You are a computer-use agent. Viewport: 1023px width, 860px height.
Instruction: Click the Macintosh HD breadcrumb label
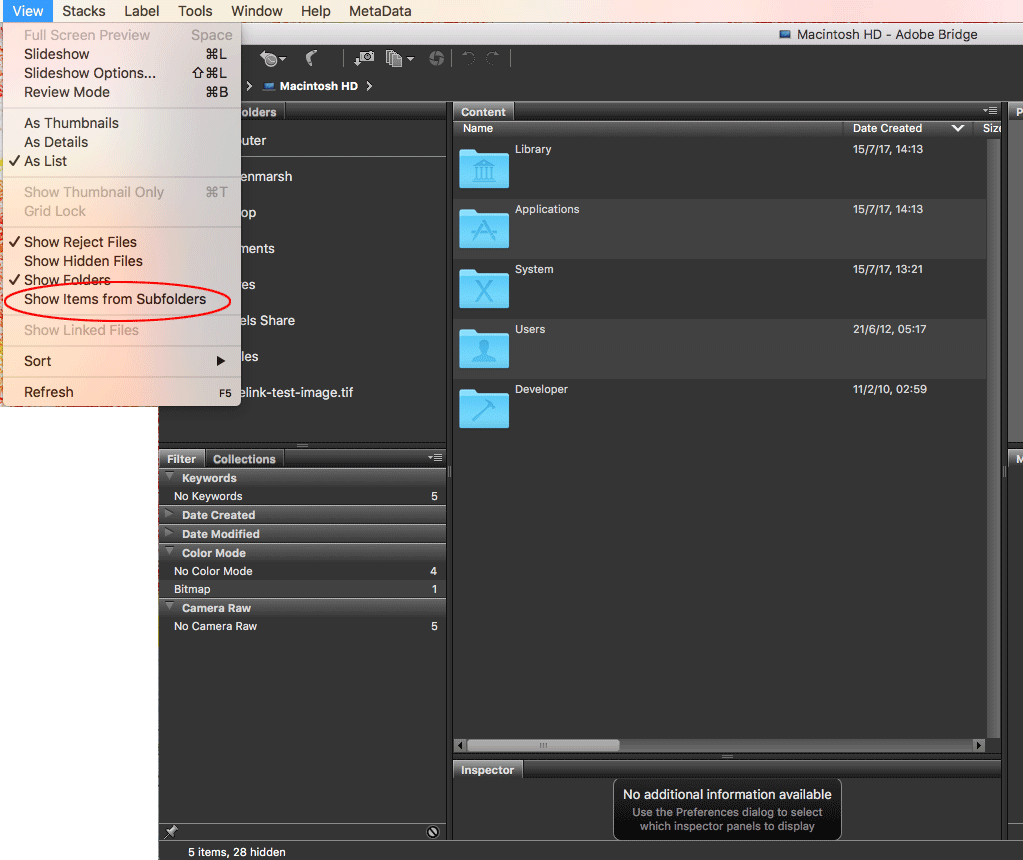click(318, 86)
